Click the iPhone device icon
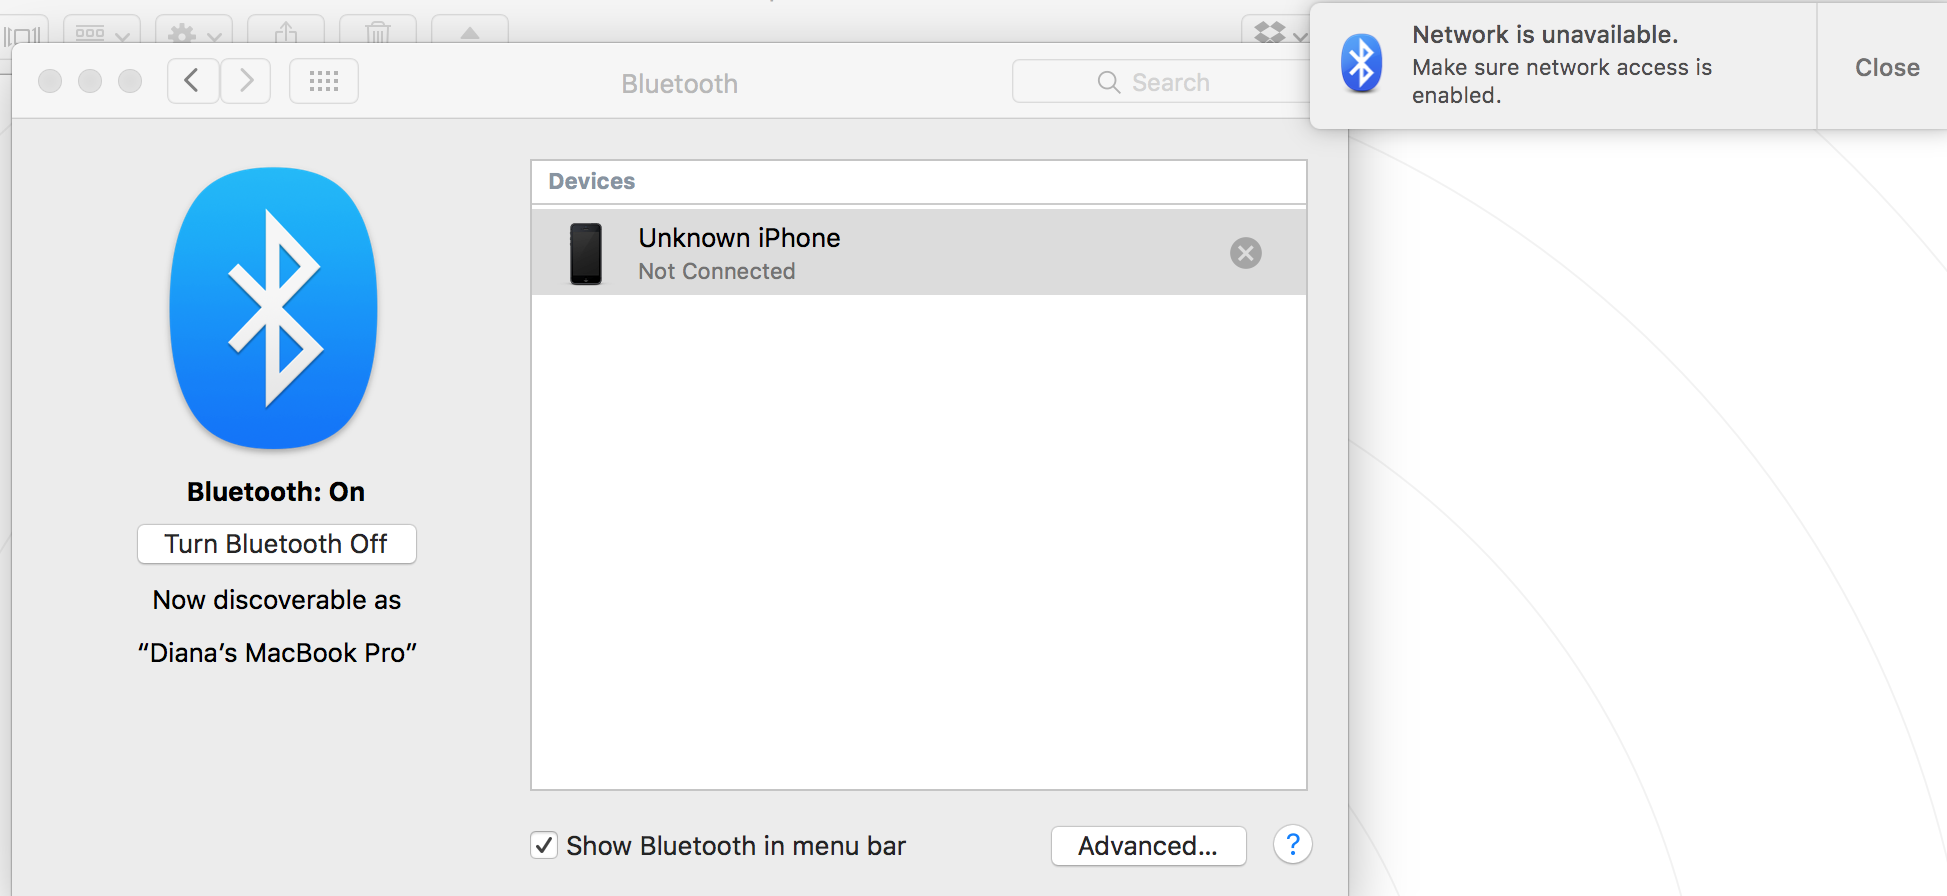Viewport: 1947px width, 896px height. click(586, 254)
